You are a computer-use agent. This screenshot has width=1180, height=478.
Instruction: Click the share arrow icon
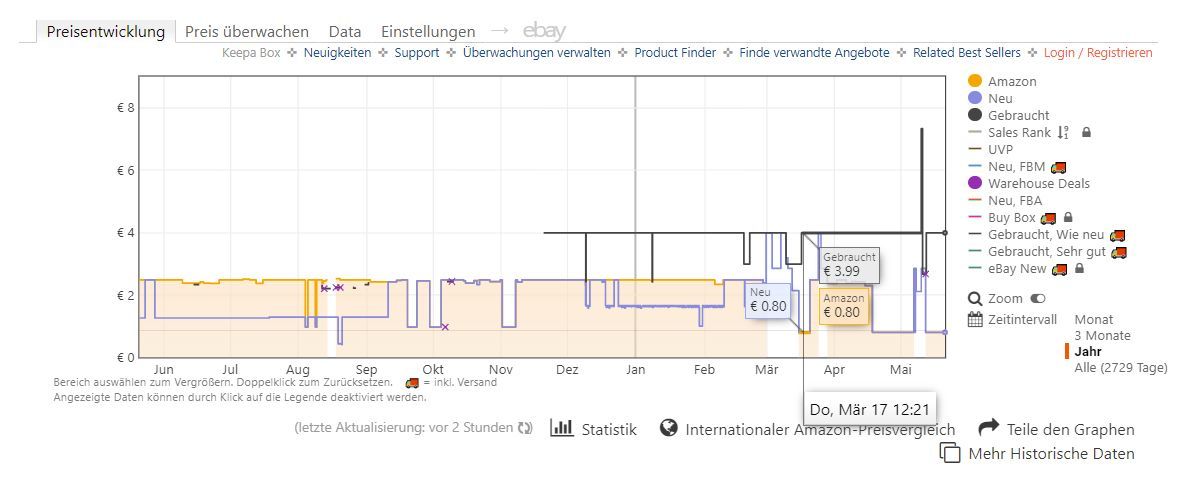pyautogui.click(x=988, y=427)
